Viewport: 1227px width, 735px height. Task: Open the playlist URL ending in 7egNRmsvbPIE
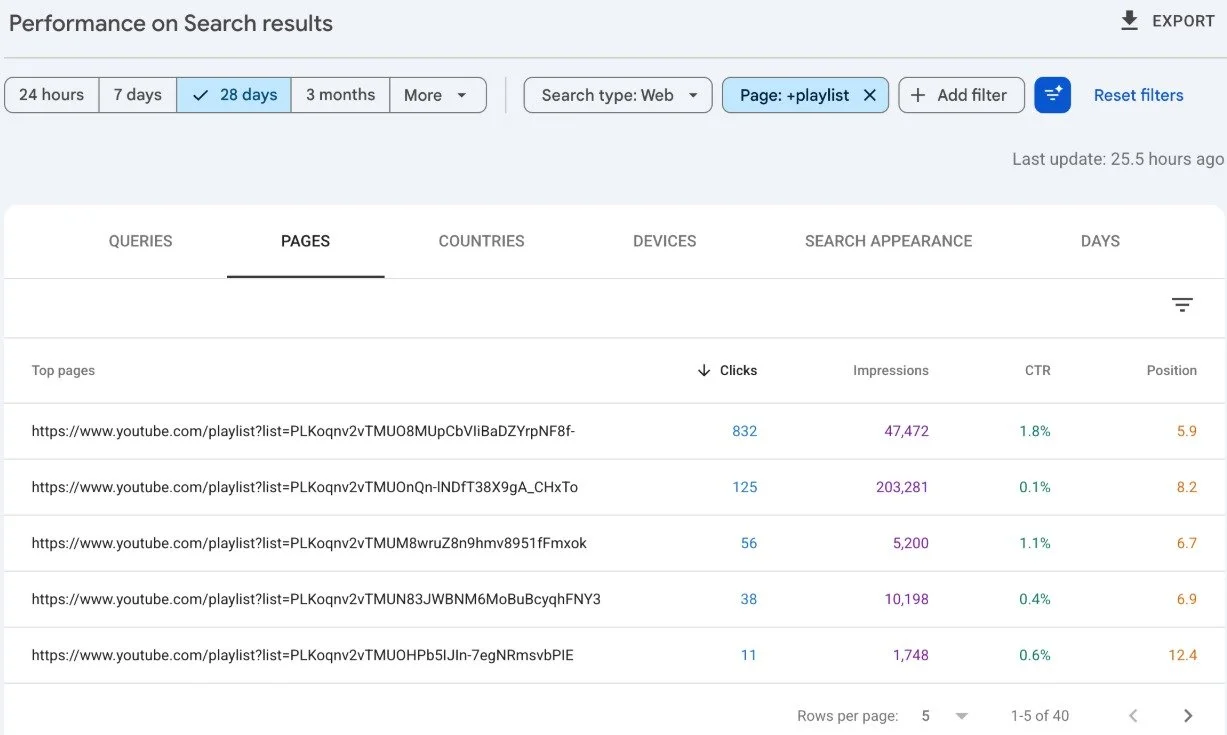coord(302,655)
